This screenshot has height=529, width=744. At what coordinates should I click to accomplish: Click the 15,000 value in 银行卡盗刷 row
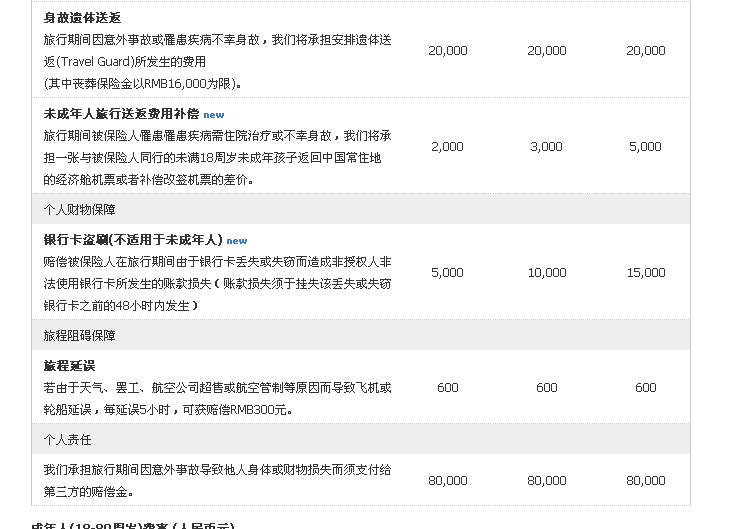click(x=646, y=273)
